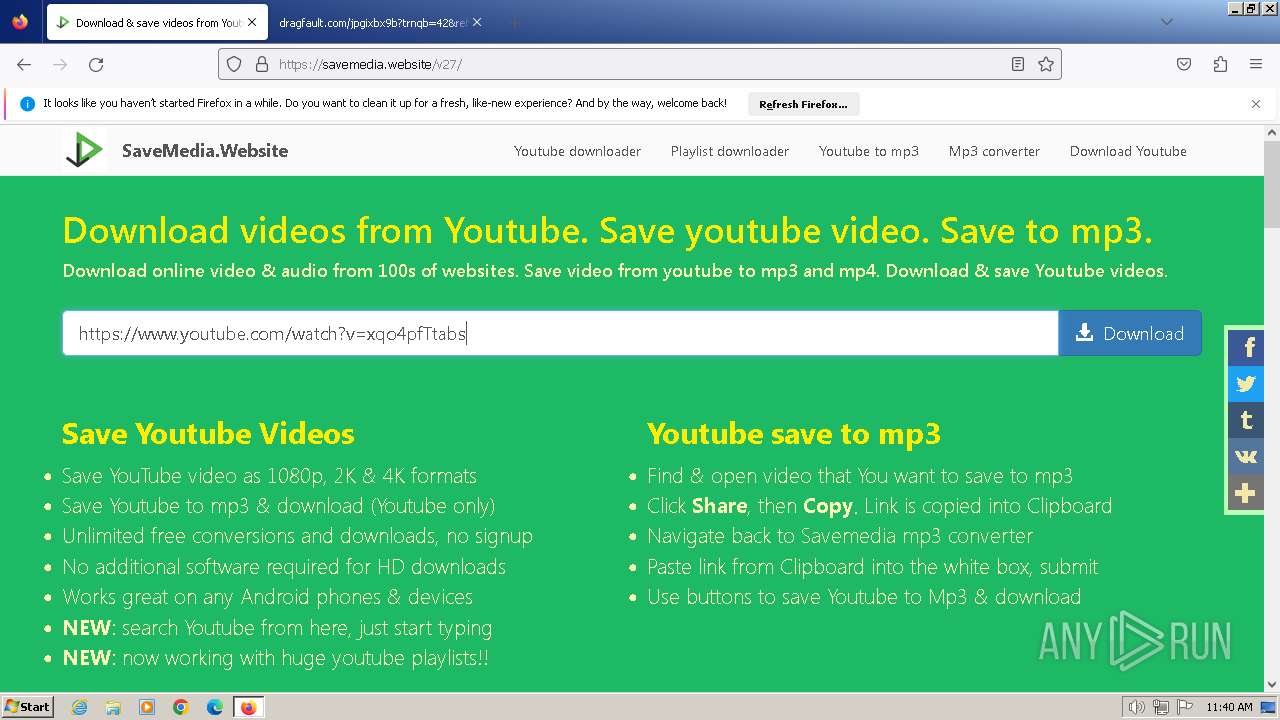Image resolution: width=1280 pixels, height=720 pixels.
Task: Click the Action Center flag tray icon
Action: (1185, 707)
